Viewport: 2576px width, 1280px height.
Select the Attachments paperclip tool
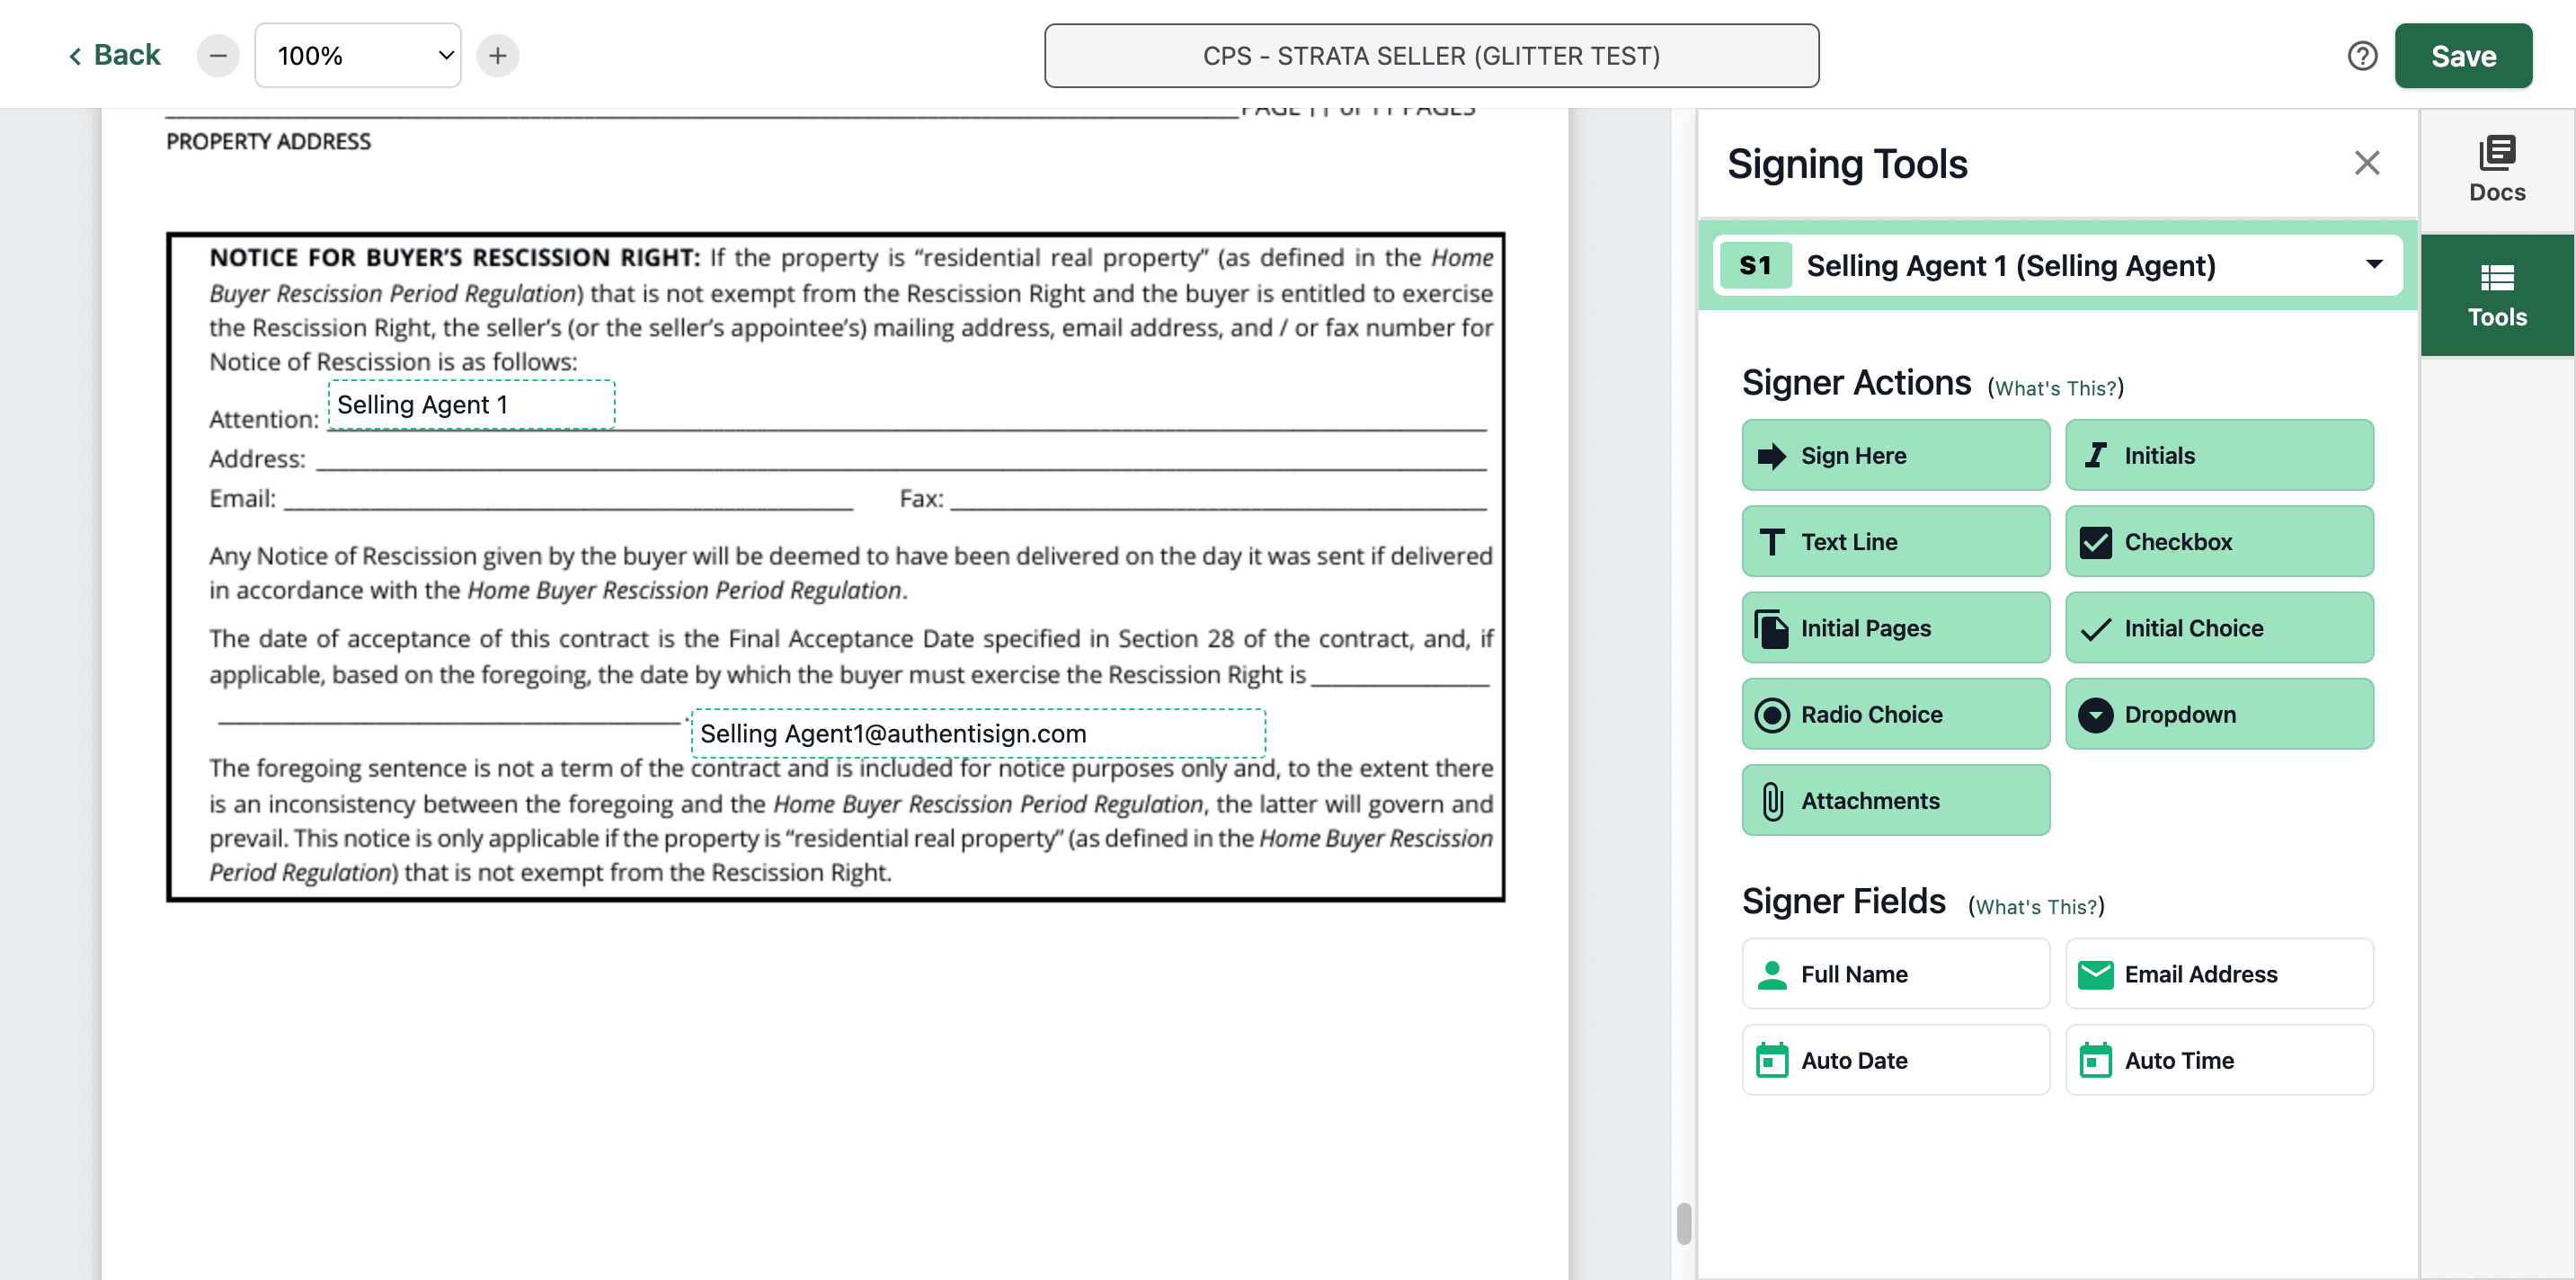[x=1895, y=800]
